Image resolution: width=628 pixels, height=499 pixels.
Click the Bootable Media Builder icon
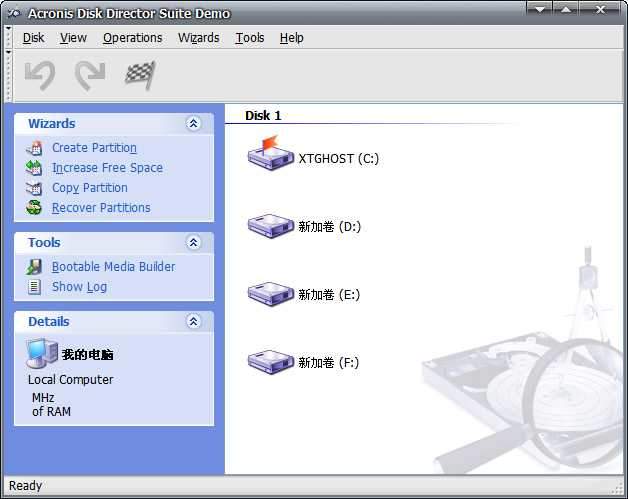pos(34,267)
